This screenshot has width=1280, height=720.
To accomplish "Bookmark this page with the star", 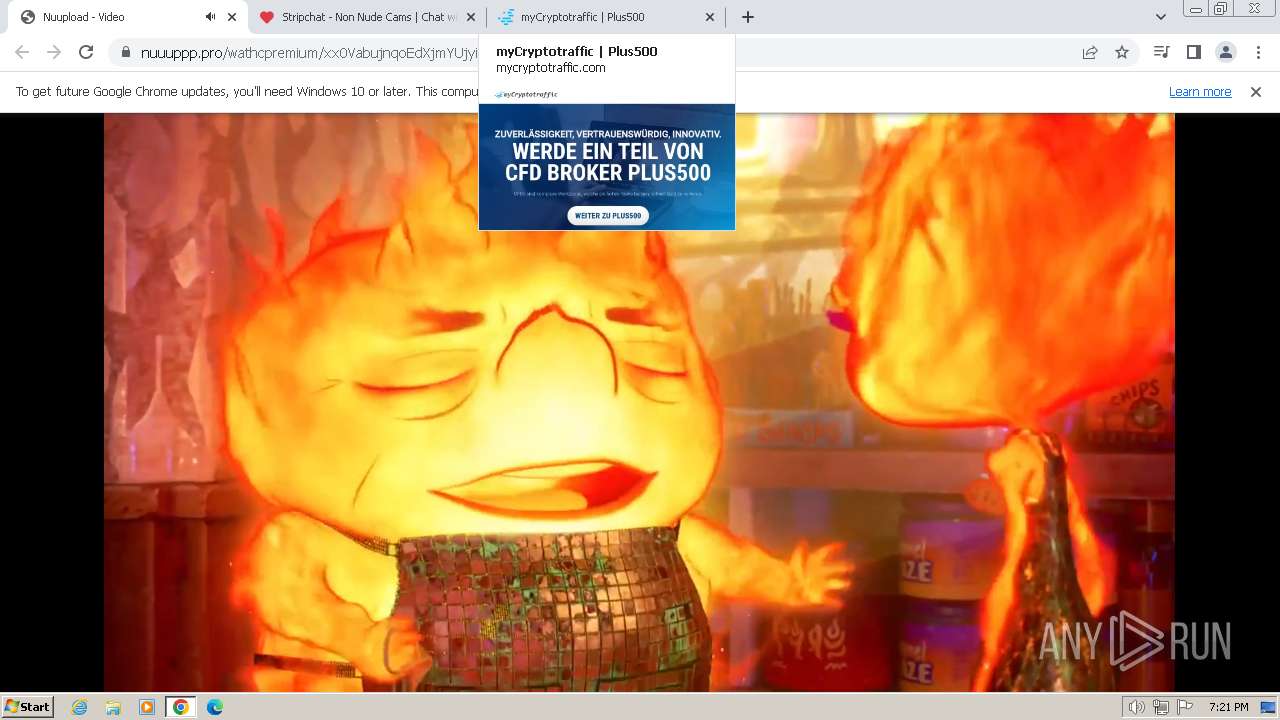I will pos(1122,52).
